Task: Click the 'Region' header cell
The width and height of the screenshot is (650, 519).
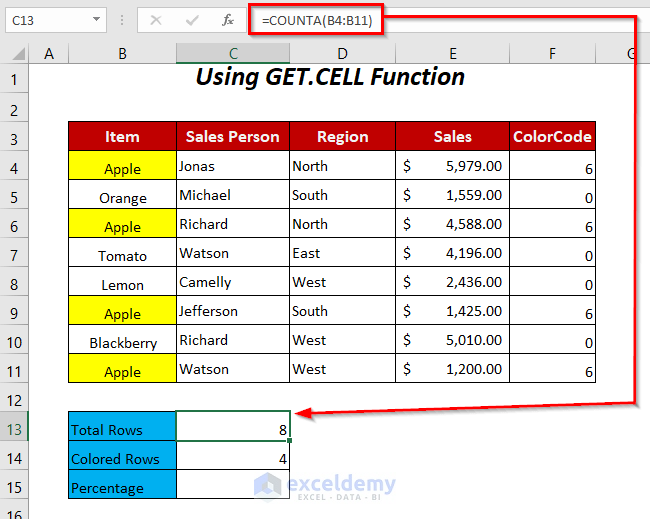Action: [342, 136]
